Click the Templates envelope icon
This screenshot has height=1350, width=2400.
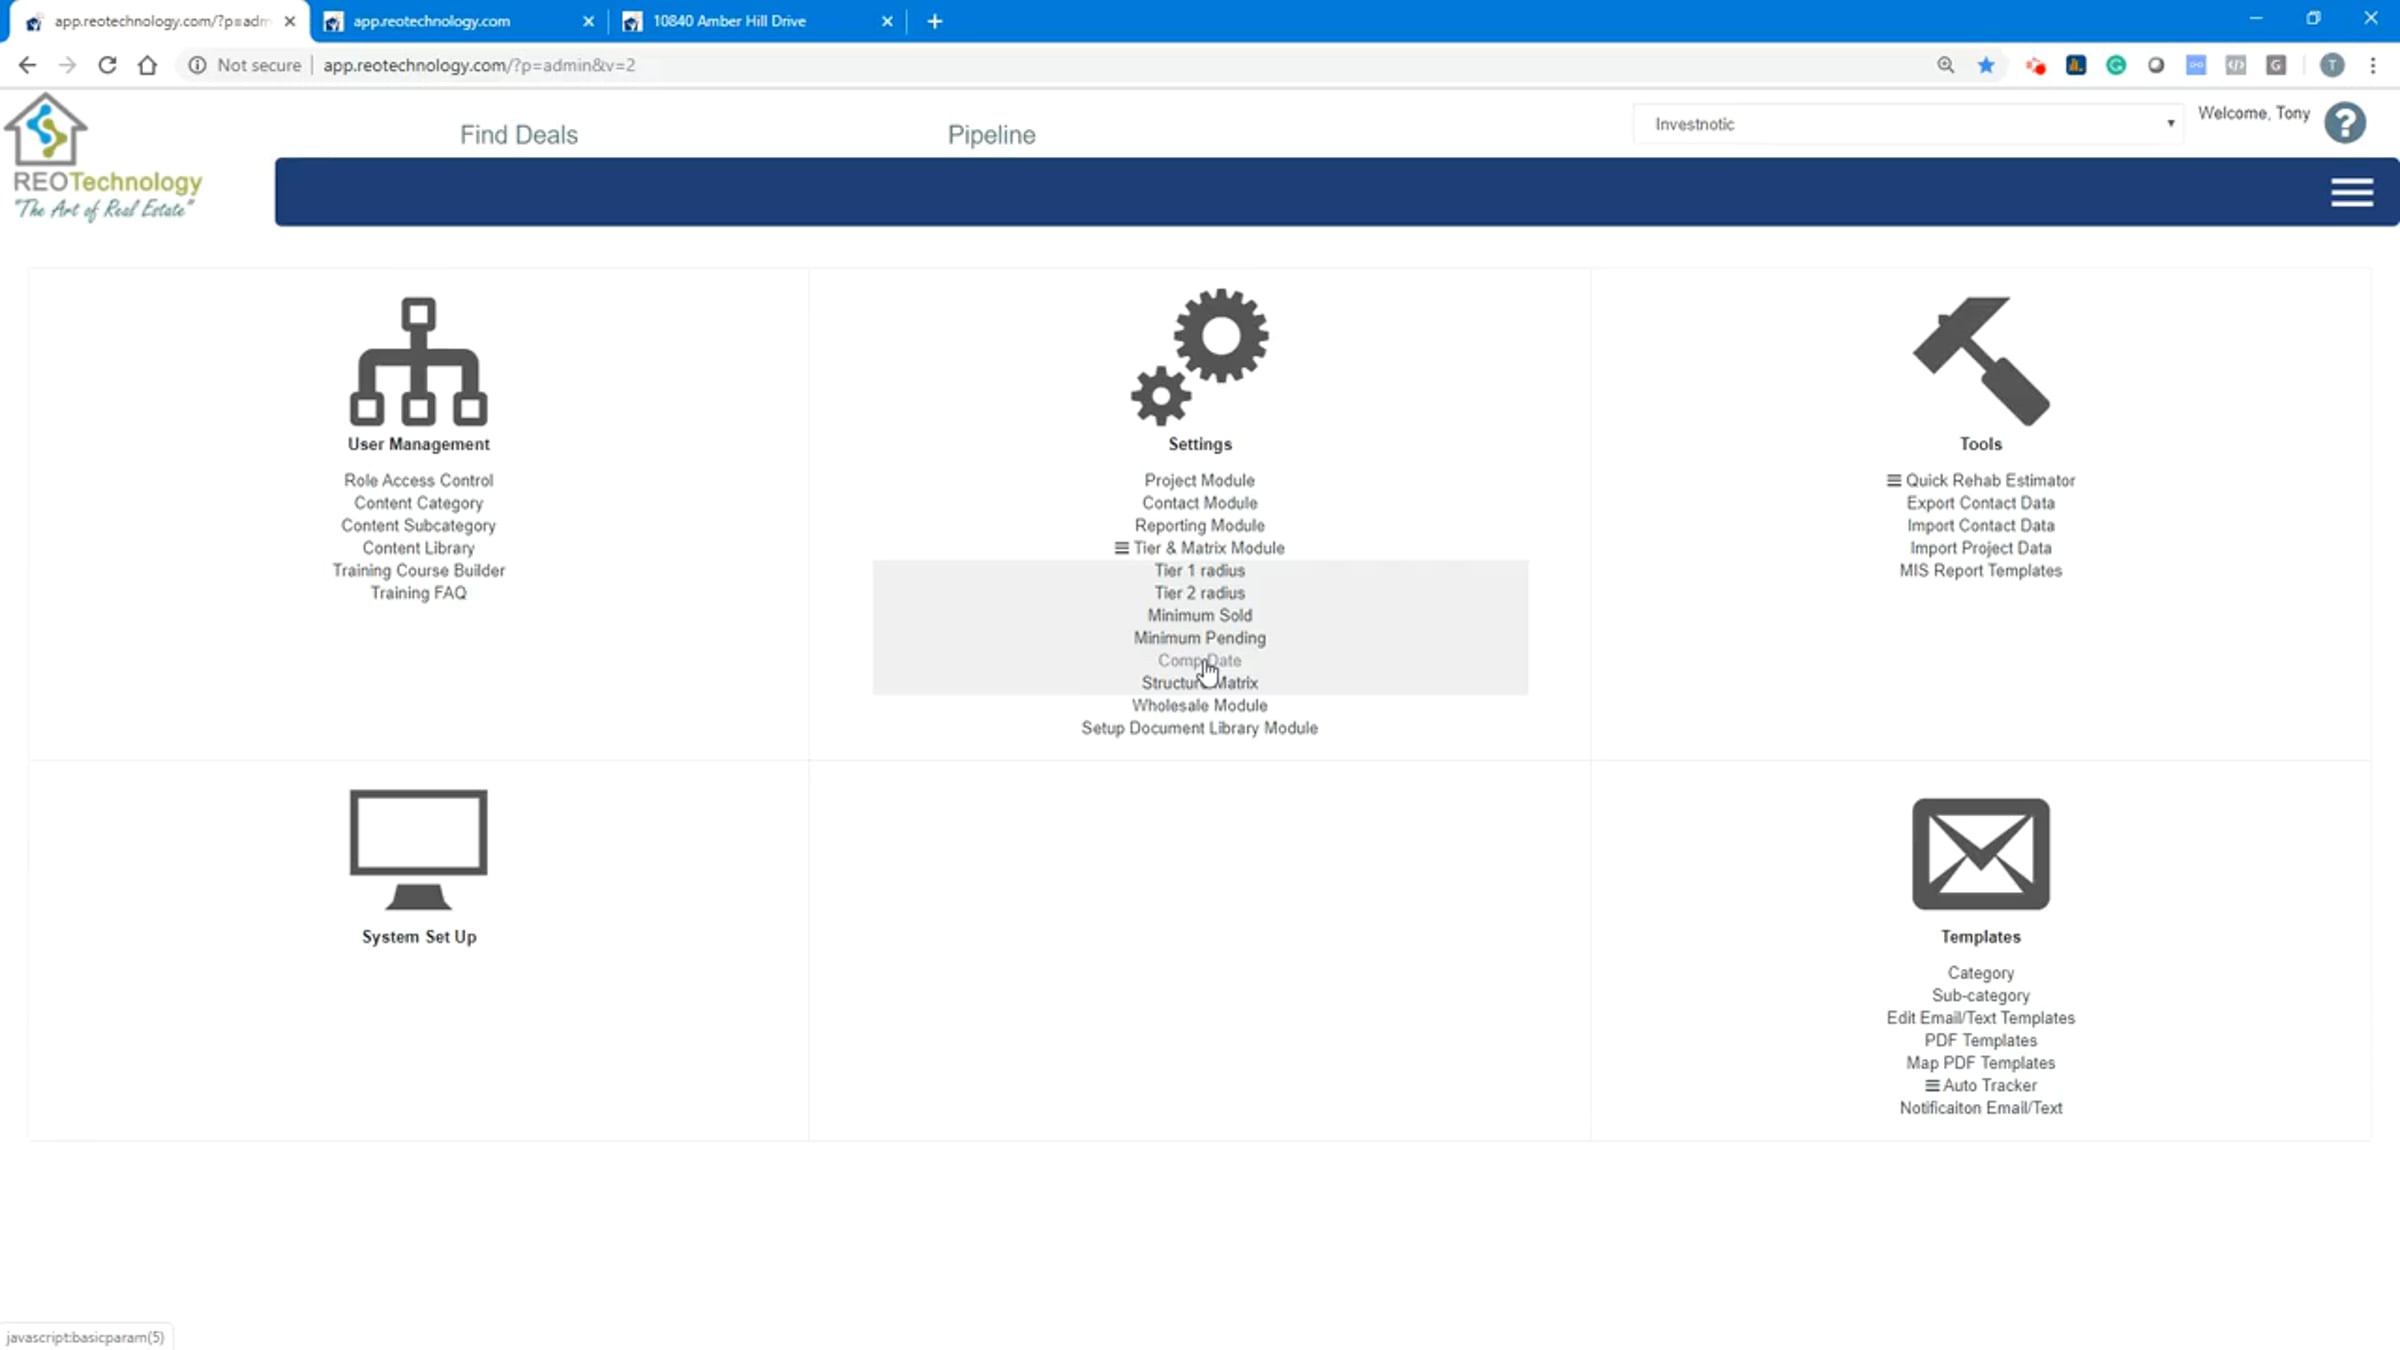[x=1980, y=853]
